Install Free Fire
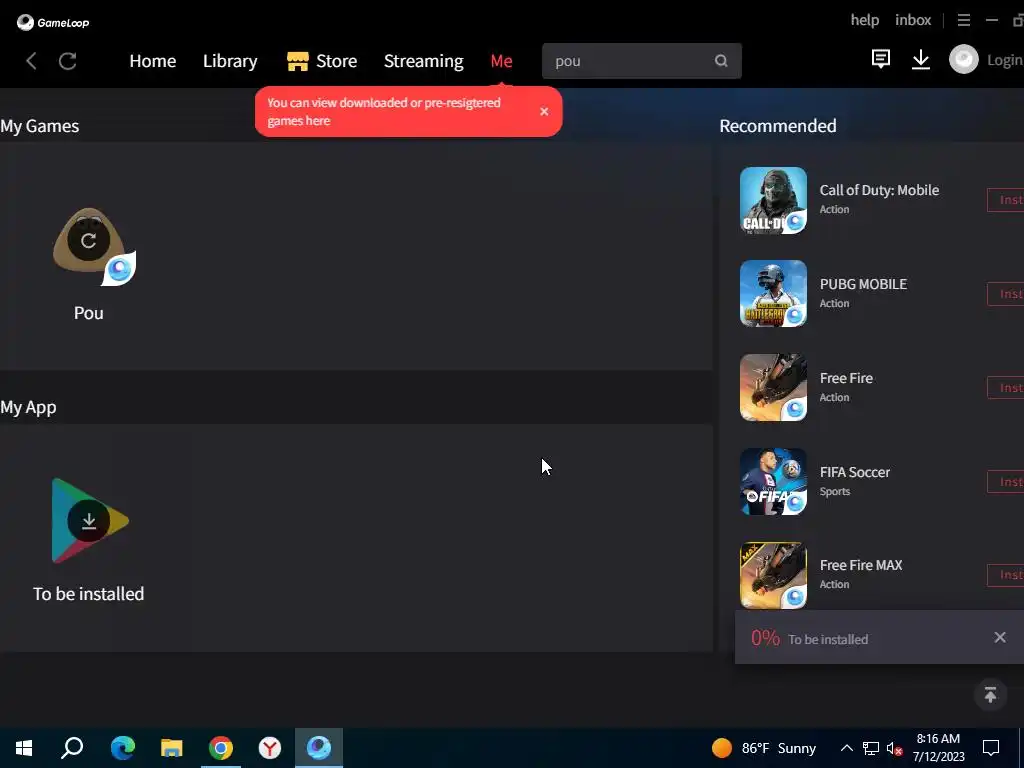The width and height of the screenshot is (1024, 768). [1006, 387]
